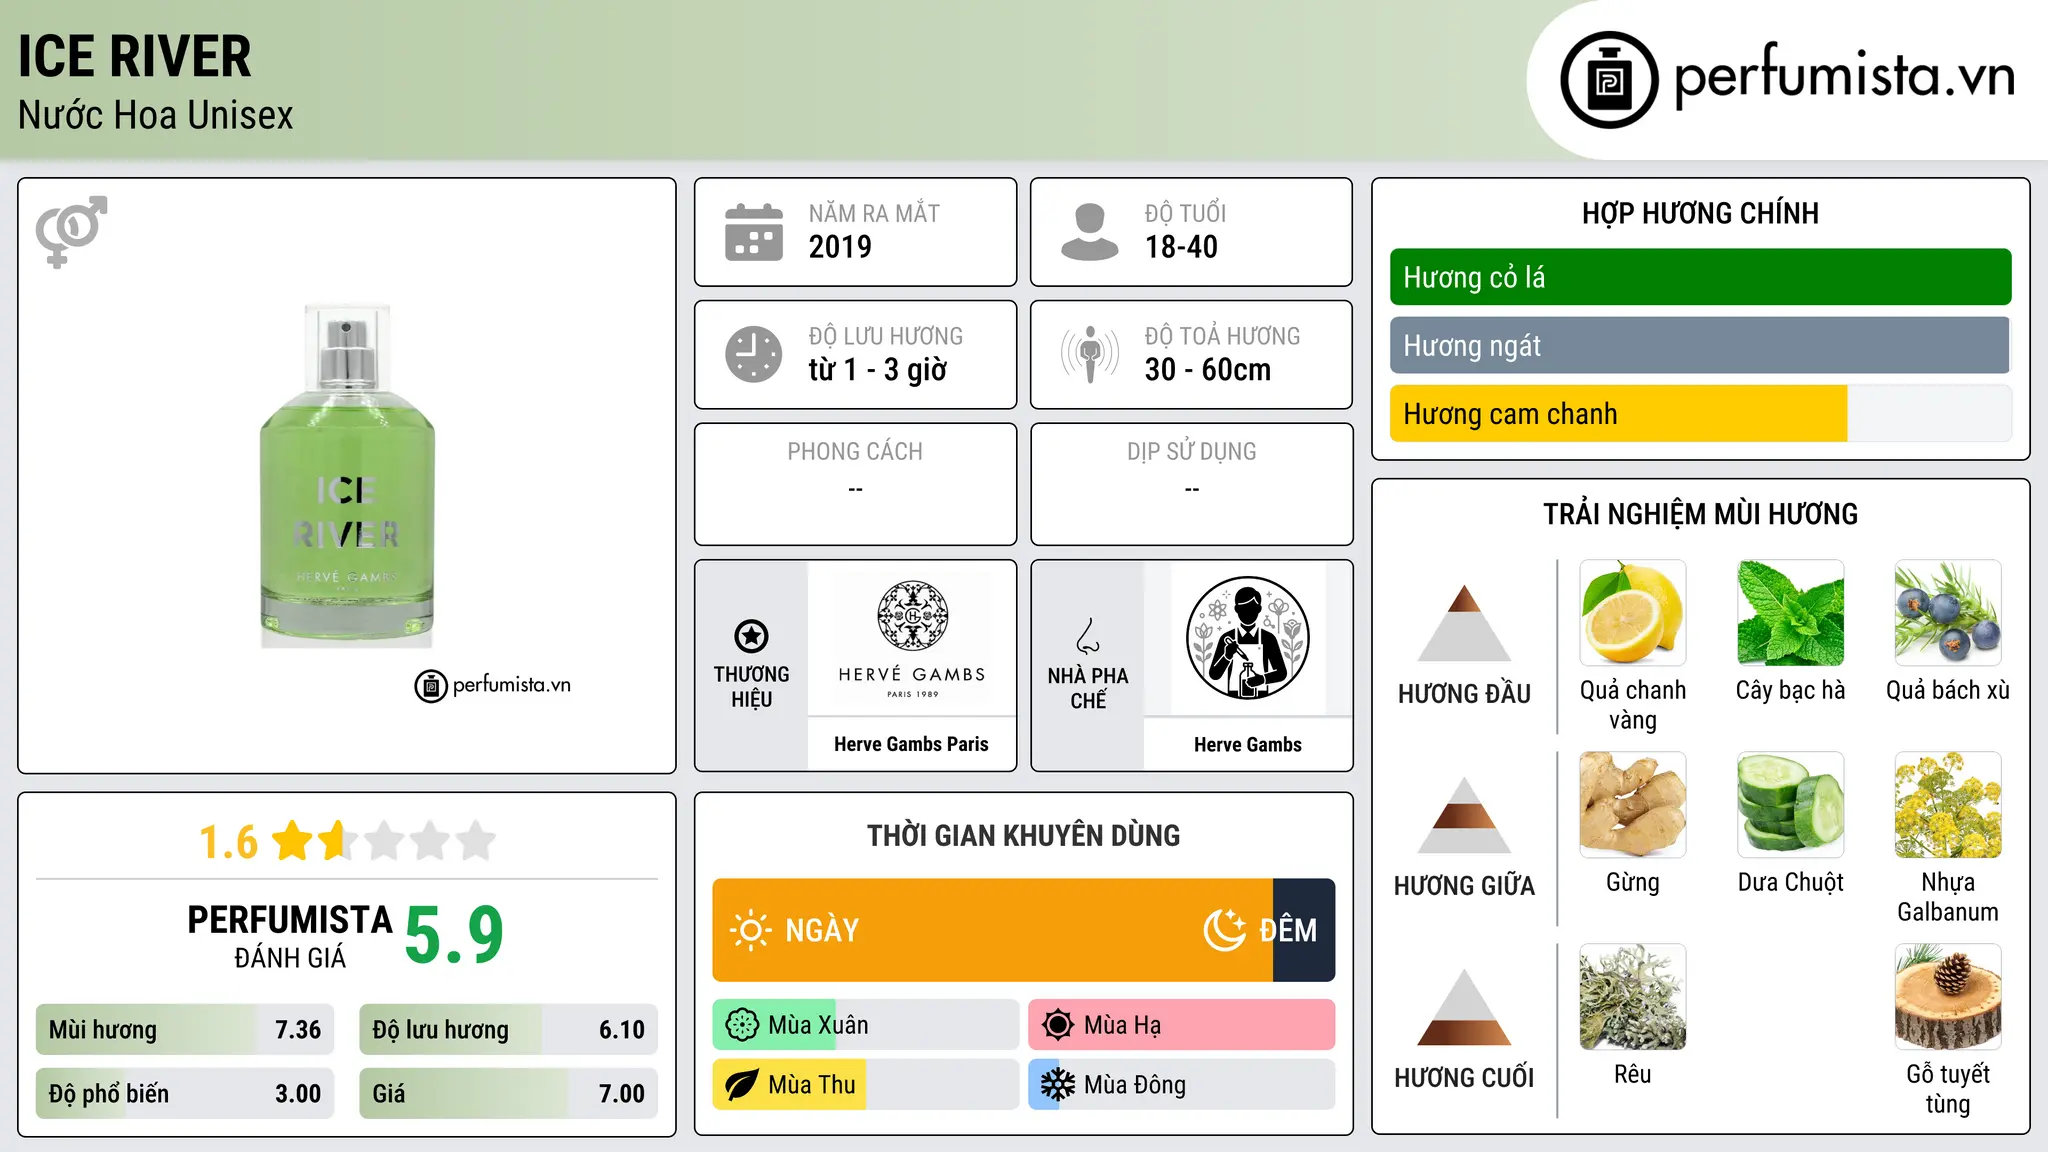
Task: Click the Nước Hoa Unisex subtitle
Action: pyautogui.click(x=156, y=116)
